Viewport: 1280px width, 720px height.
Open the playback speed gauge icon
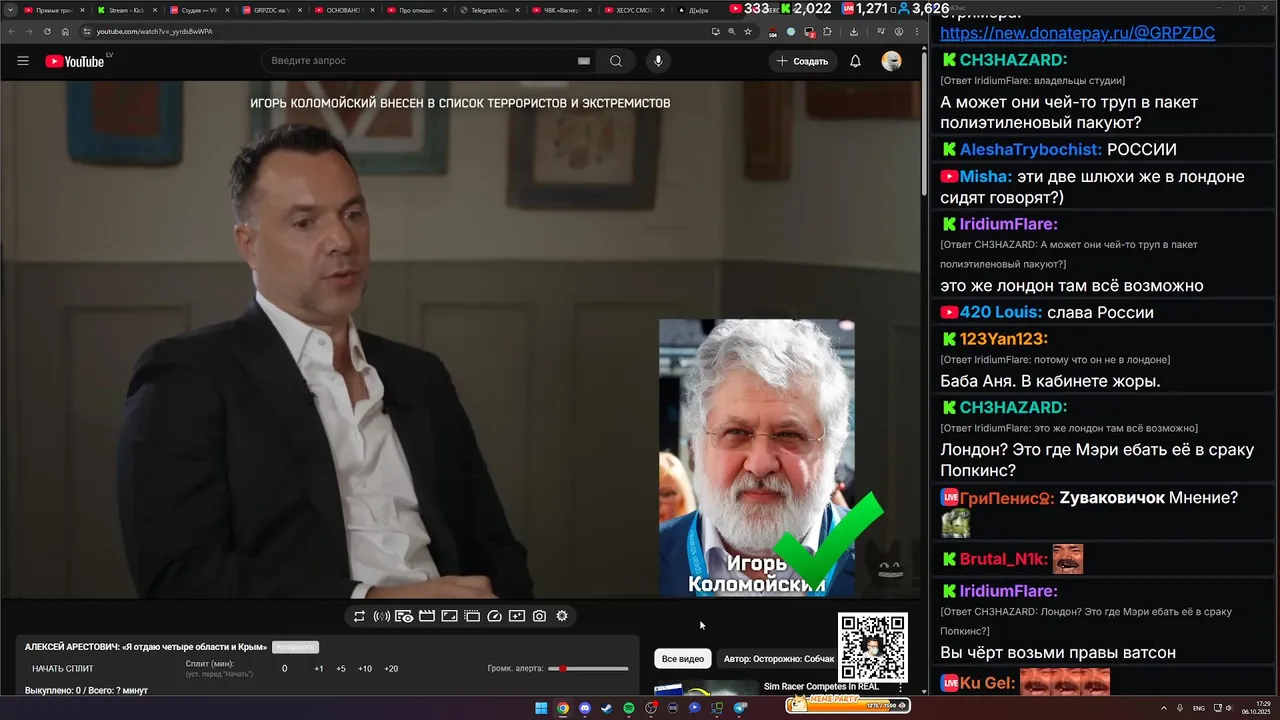(494, 616)
